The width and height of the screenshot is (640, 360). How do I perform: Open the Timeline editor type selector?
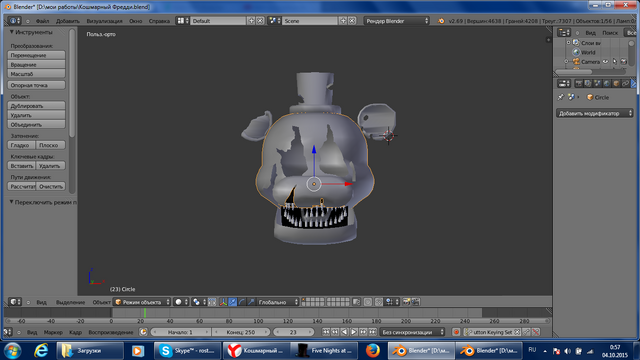click(x=8, y=332)
